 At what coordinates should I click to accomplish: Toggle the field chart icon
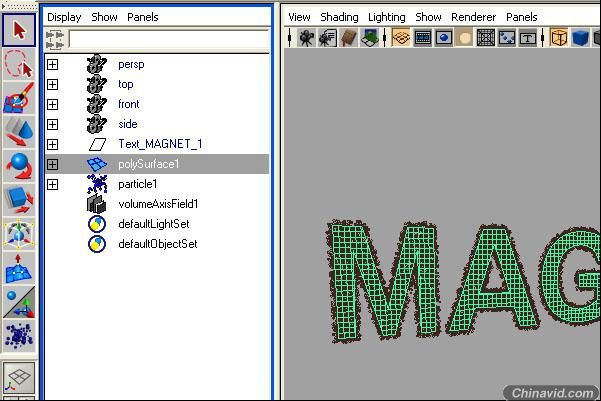[486, 38]
